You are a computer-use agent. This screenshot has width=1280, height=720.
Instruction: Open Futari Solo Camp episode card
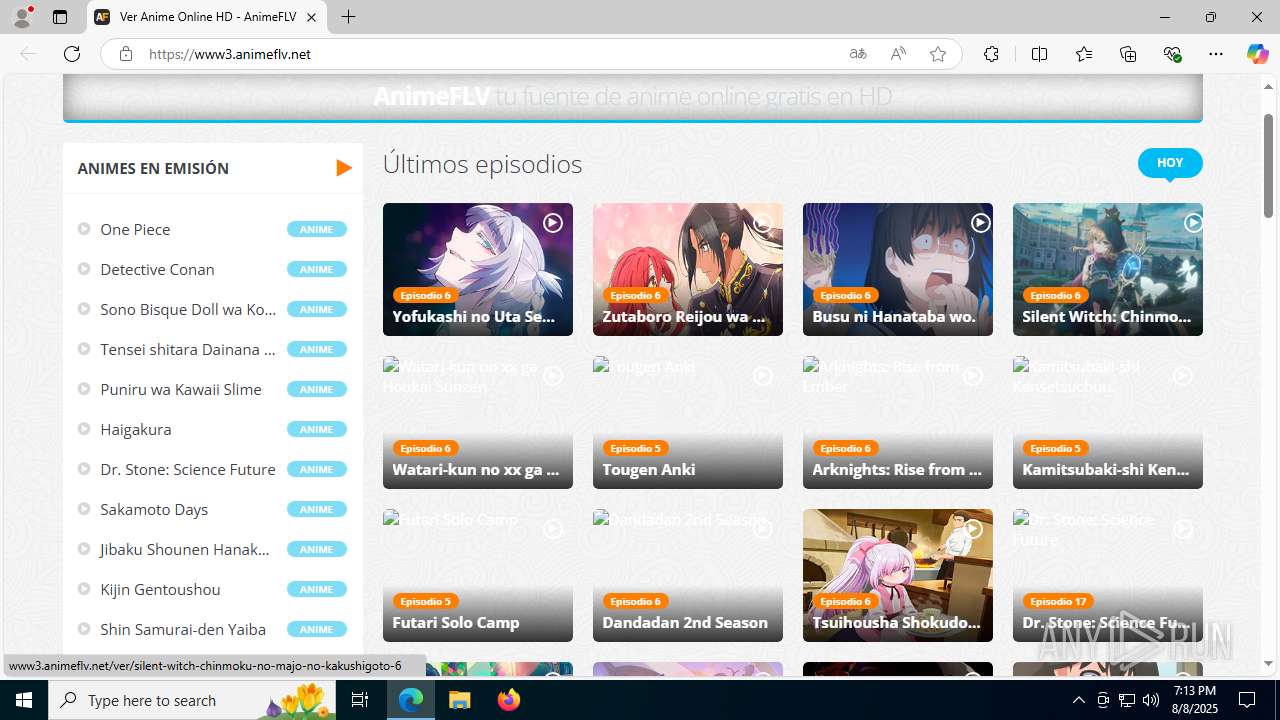point(478,575)
